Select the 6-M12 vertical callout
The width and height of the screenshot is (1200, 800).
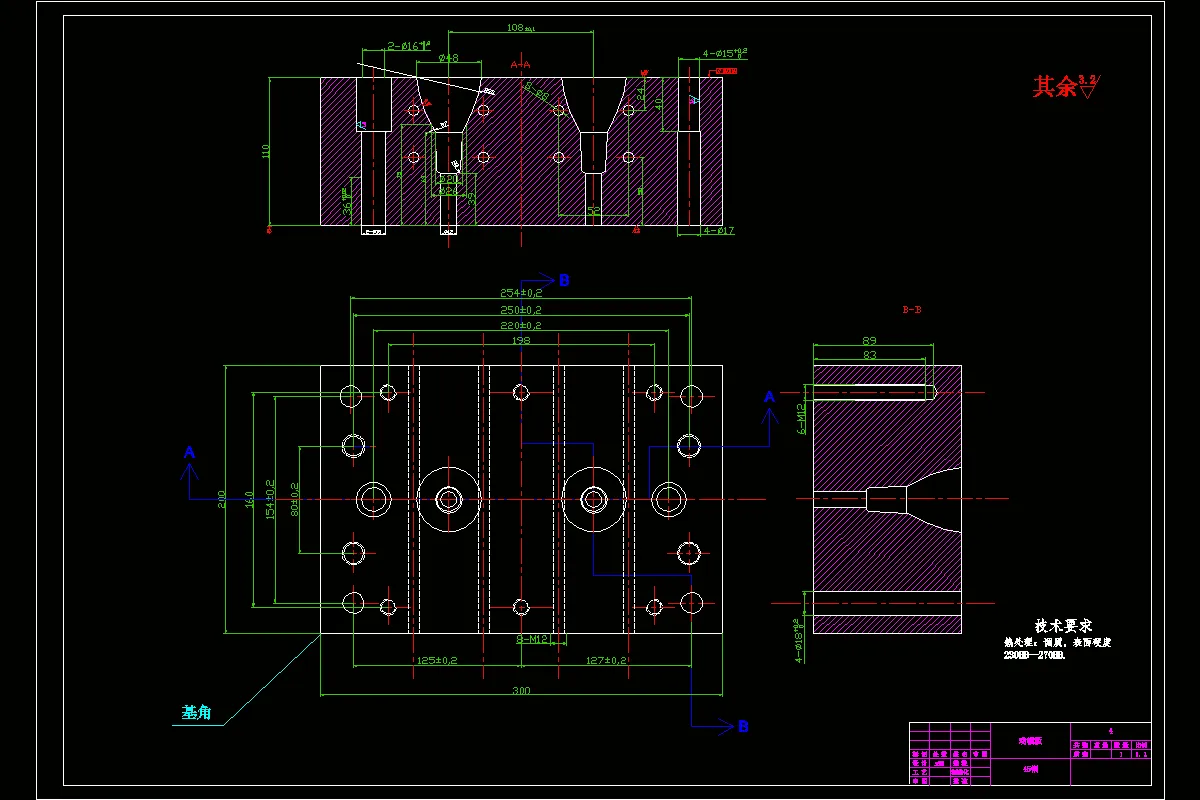click(801, 420)
